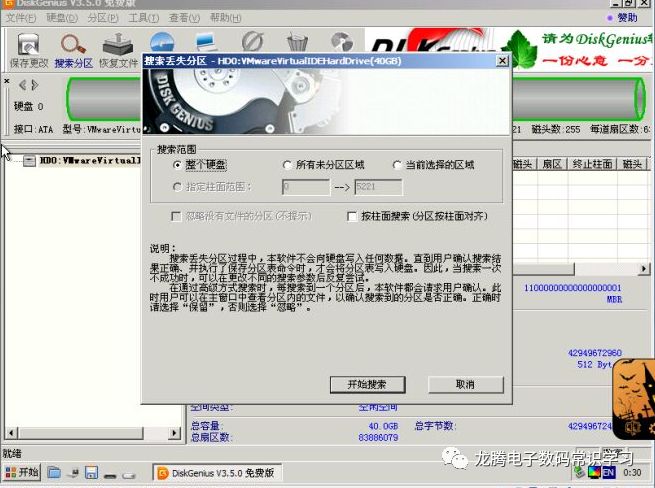Click the 搜索分区 magnifier toolbar icon
The width and height of the screenshot is (655, 488).
(x=74, y=45)
